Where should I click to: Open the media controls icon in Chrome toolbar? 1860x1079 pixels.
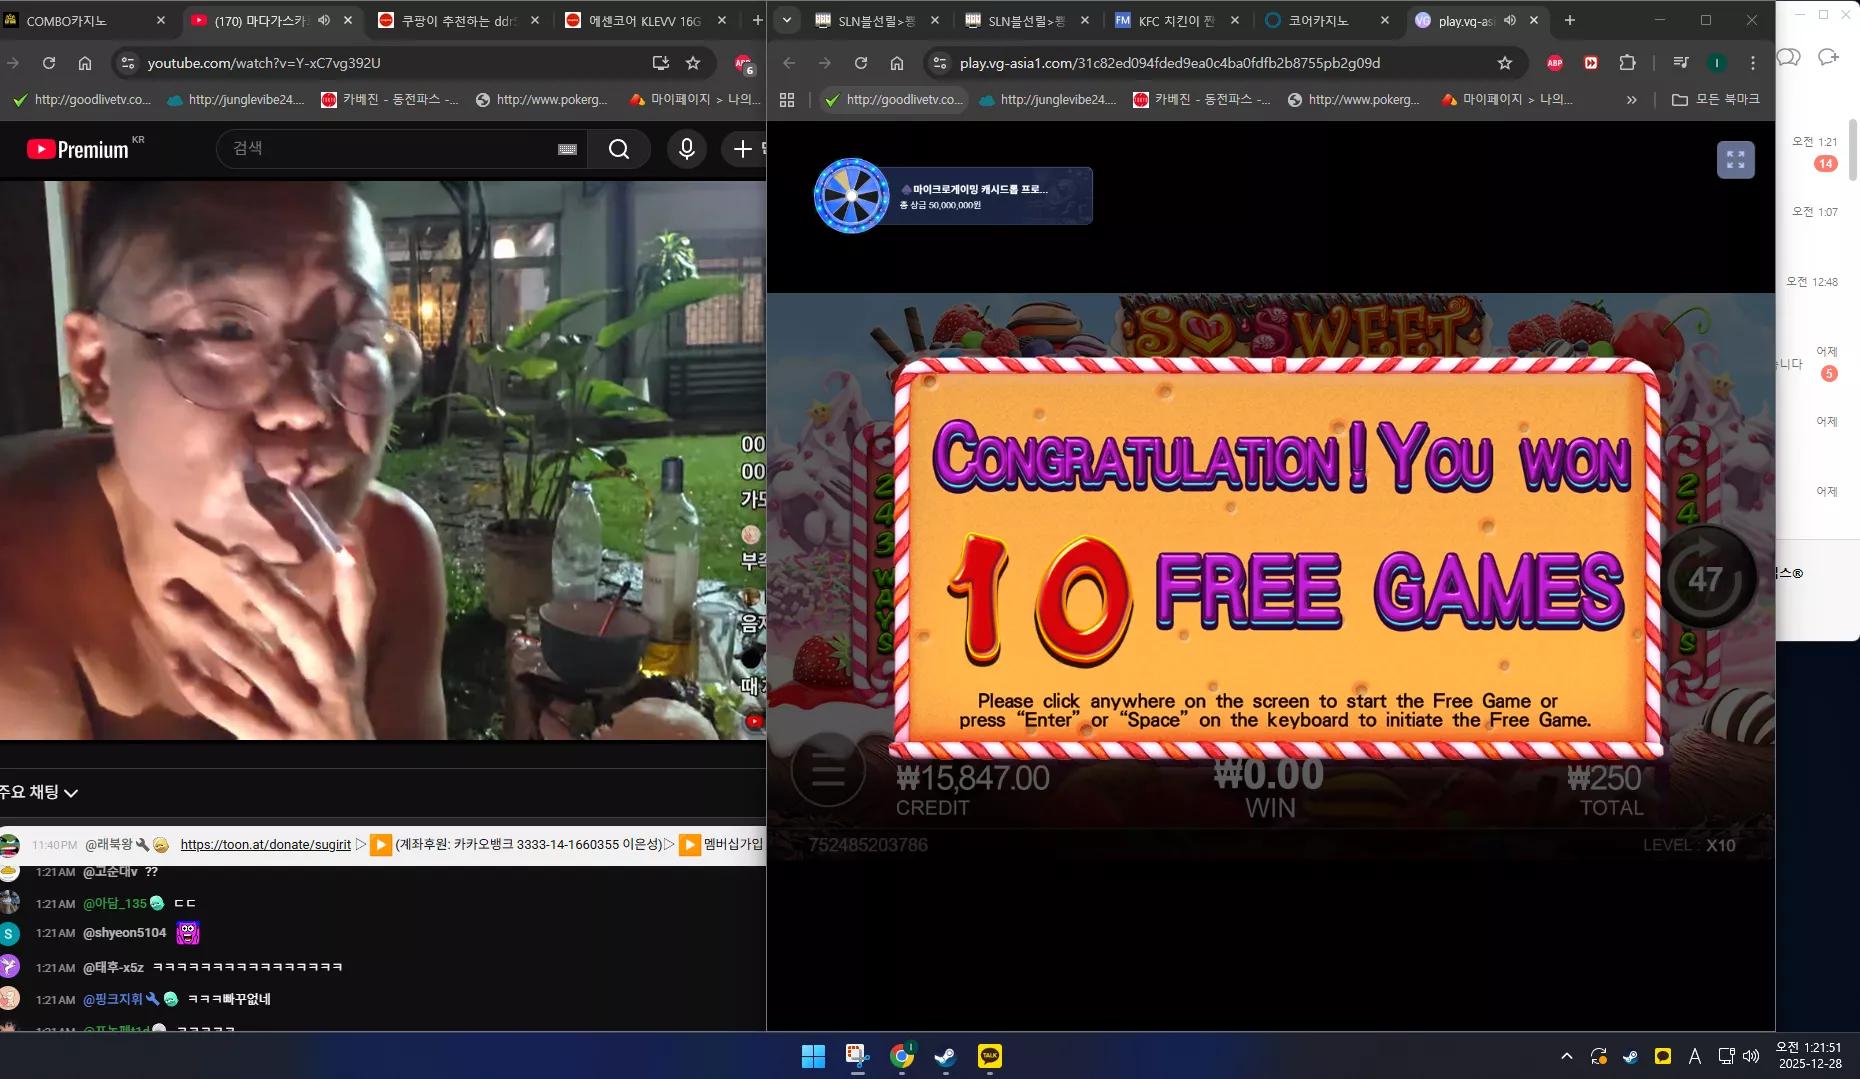point(1681,63)
